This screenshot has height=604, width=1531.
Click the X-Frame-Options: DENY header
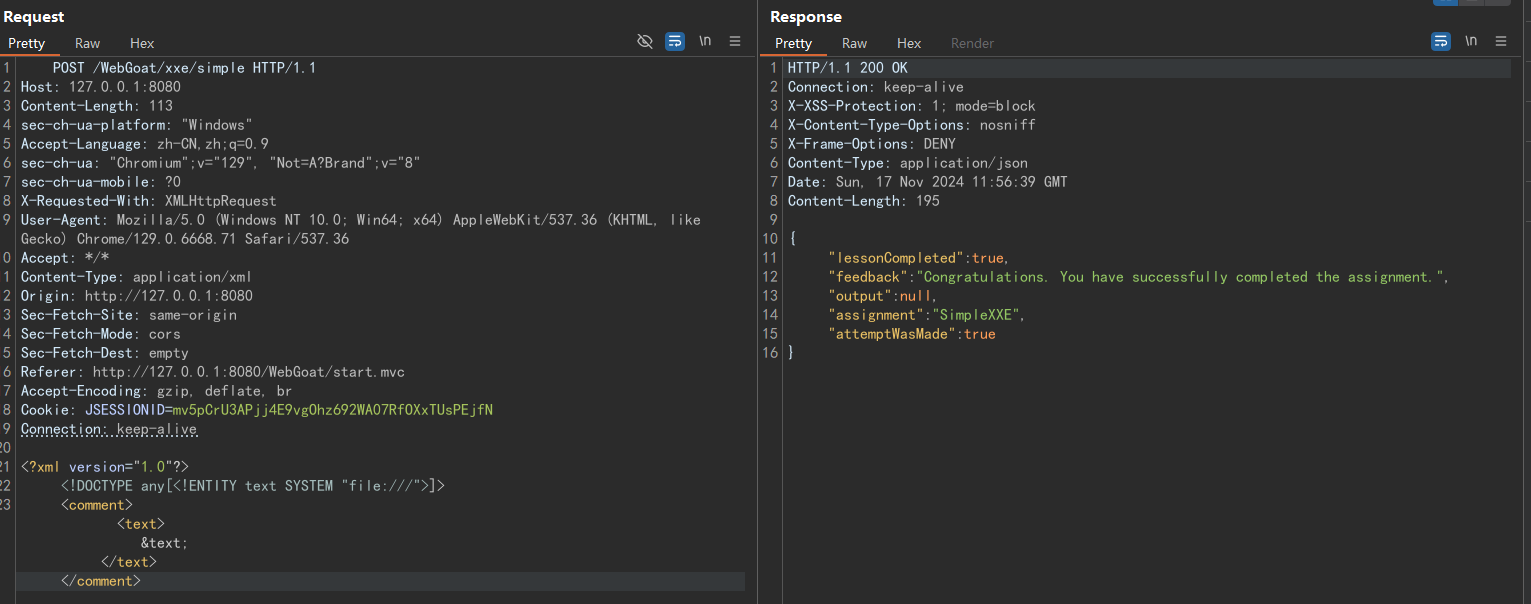(871, 144)
